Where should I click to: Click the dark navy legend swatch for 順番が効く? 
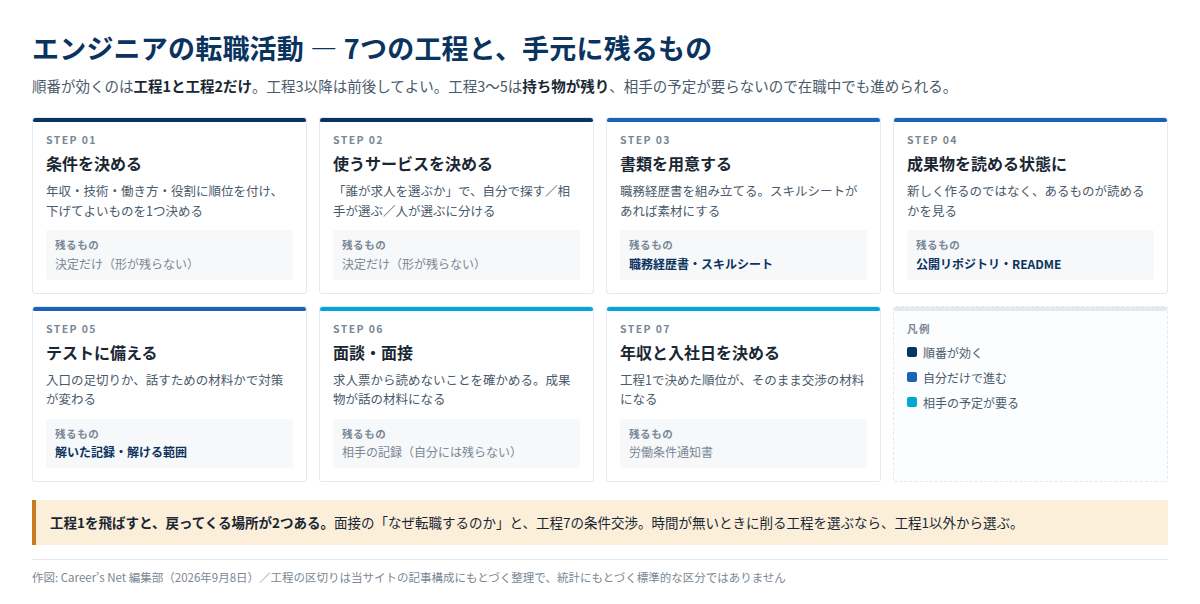[x=911, y=353]
